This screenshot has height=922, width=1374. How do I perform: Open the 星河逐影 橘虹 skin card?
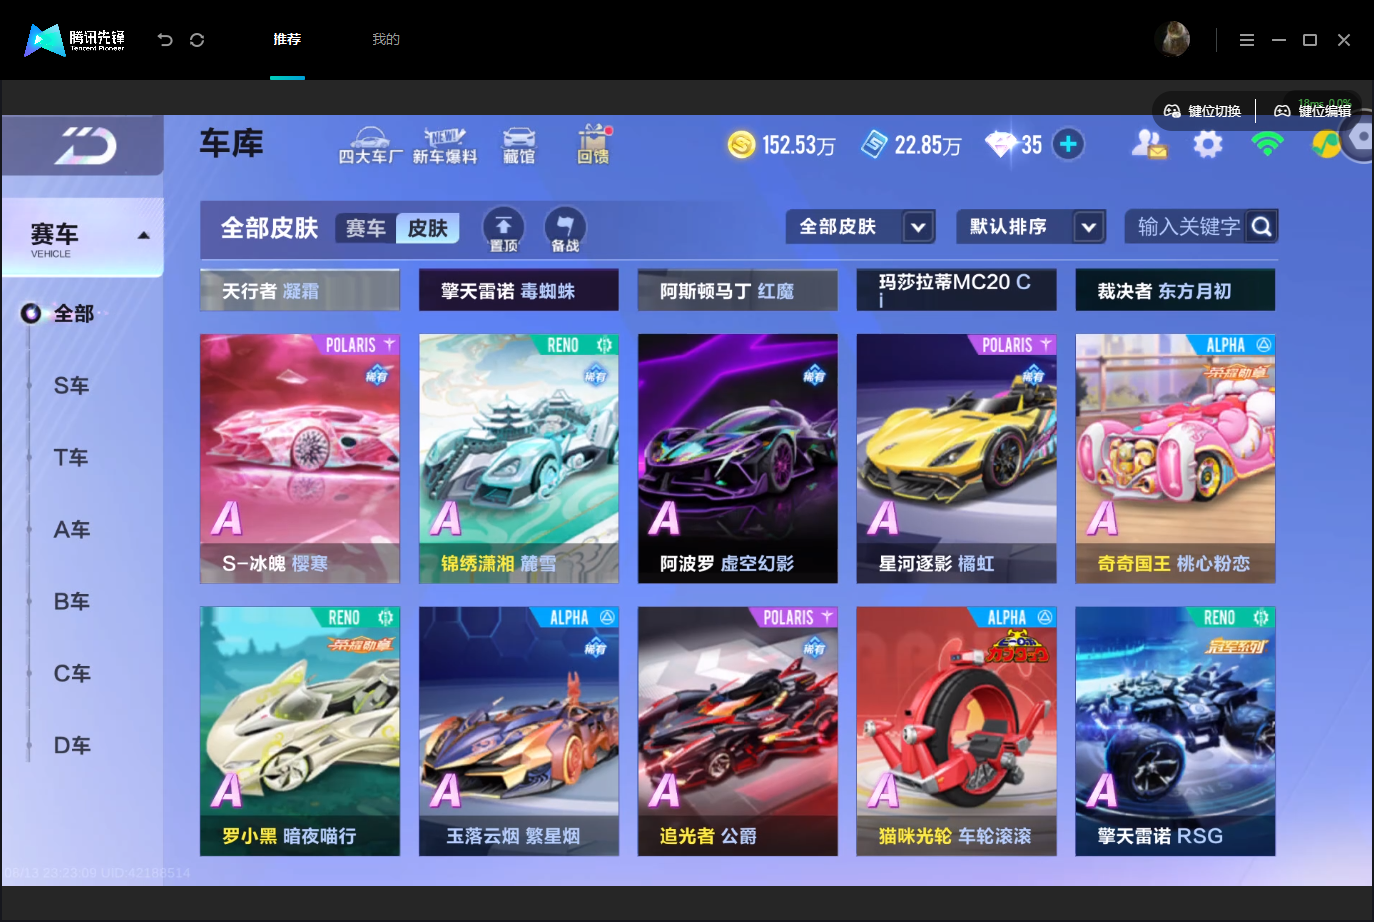[x=957, y=459]
